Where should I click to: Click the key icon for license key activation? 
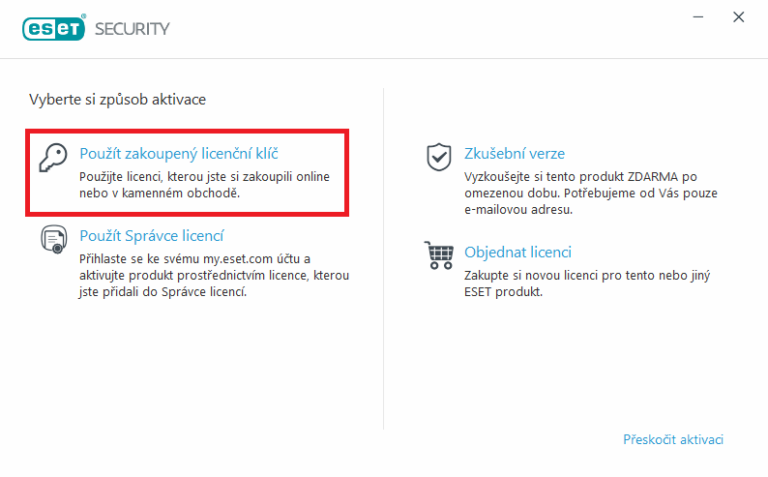tap(53, 158)
